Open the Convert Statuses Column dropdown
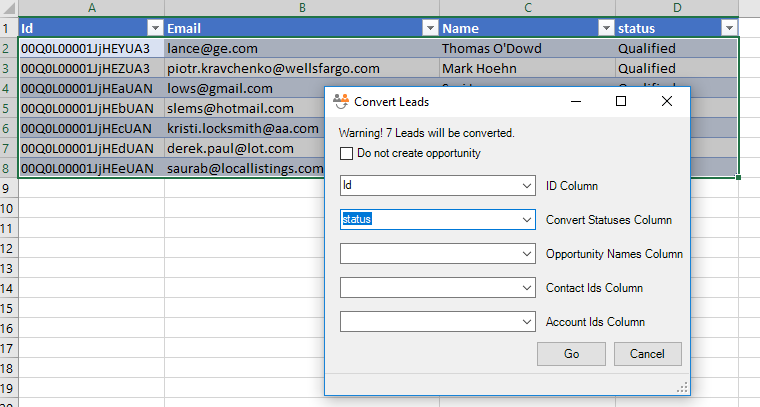Screen dimensions: 760x407 point(527,219)
